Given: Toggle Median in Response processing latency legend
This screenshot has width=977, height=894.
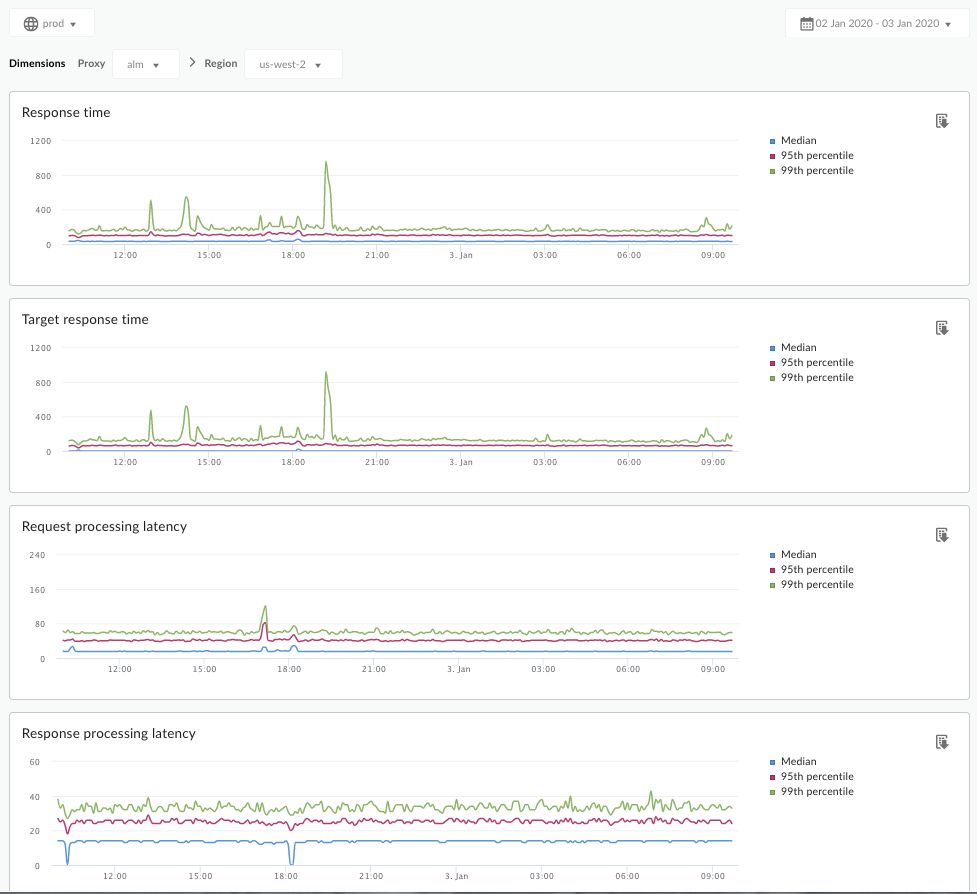Looking at the screenshot, I should pyautogui.click(x=798, y=762).
